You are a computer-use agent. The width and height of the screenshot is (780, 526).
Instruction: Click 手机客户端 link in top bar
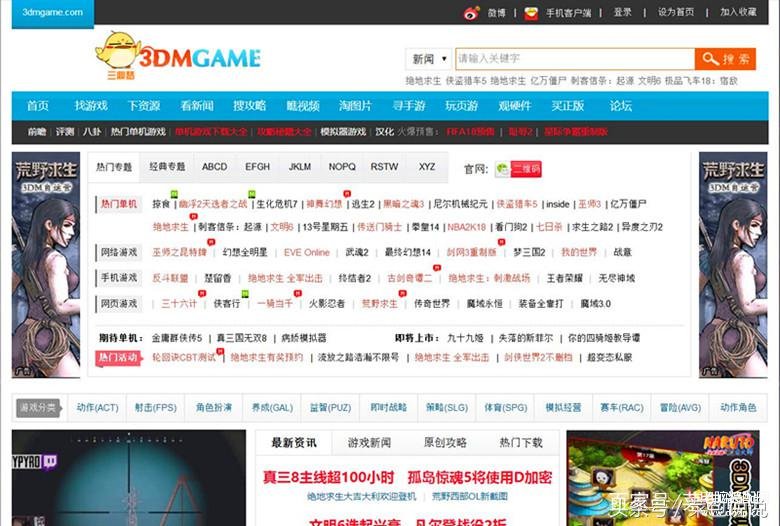click(x=569, y=13)
